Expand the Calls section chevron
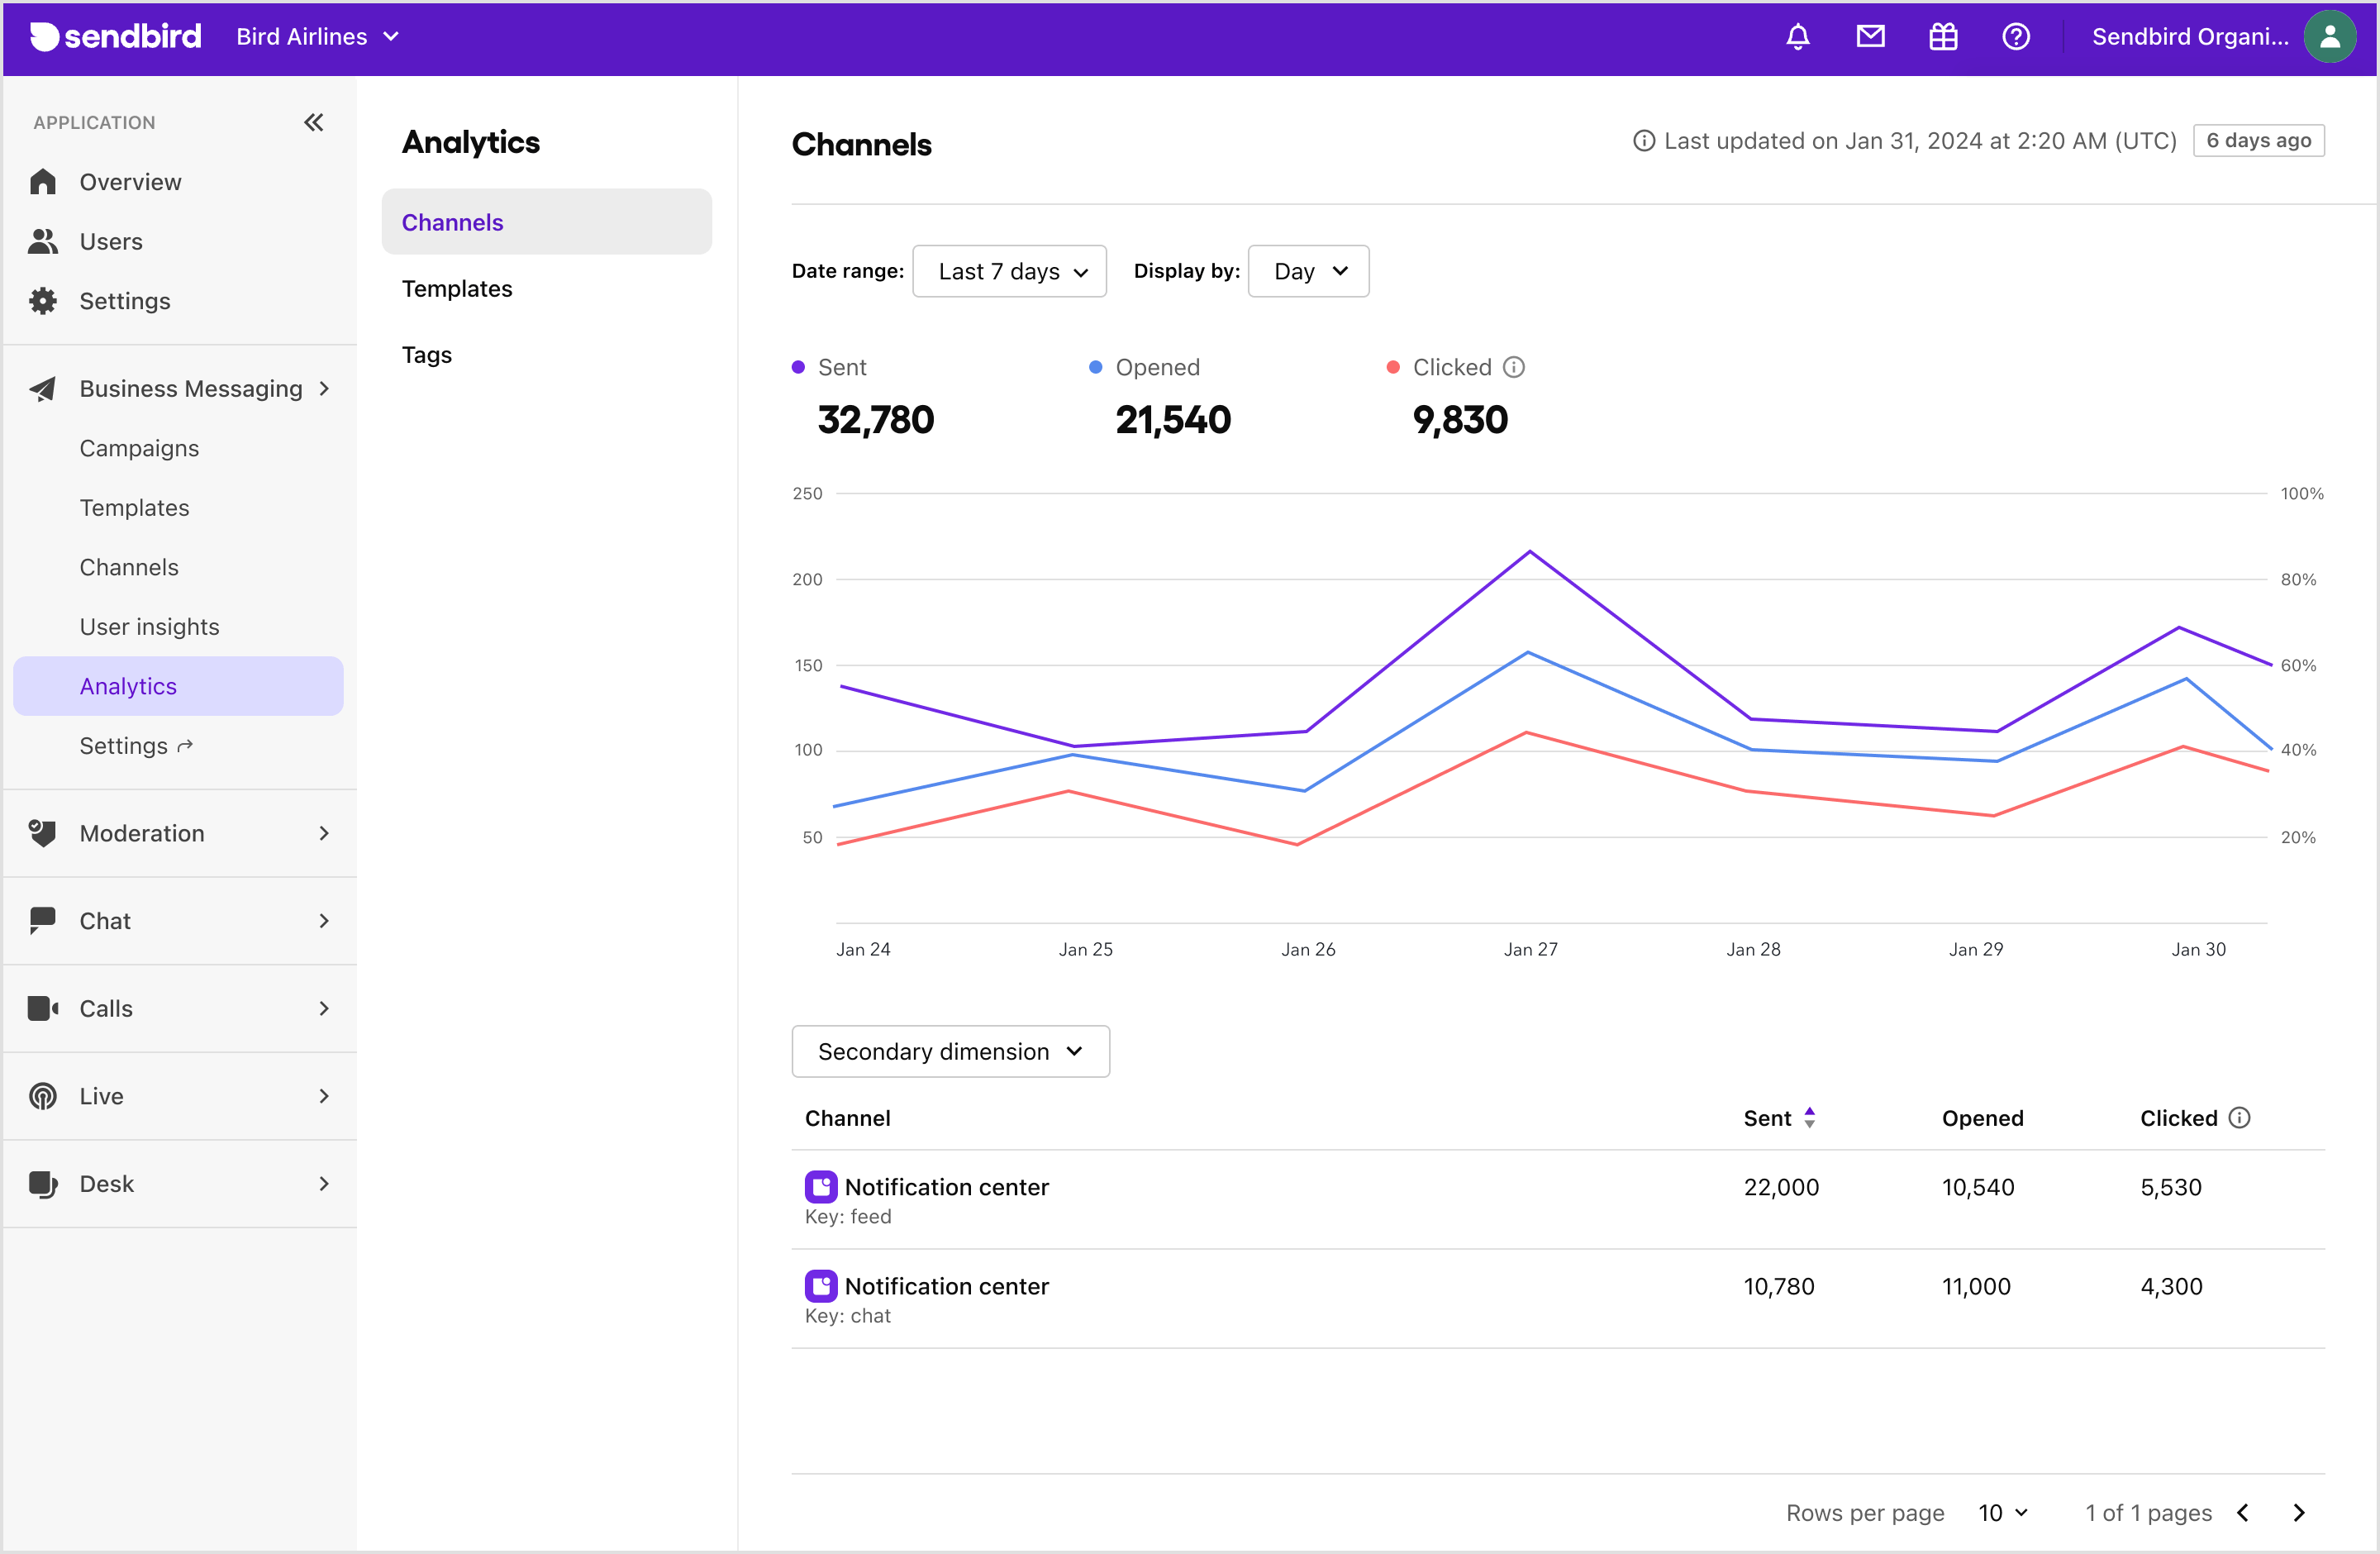This screenshot has height=1554, width=2380. point(324,1008)
